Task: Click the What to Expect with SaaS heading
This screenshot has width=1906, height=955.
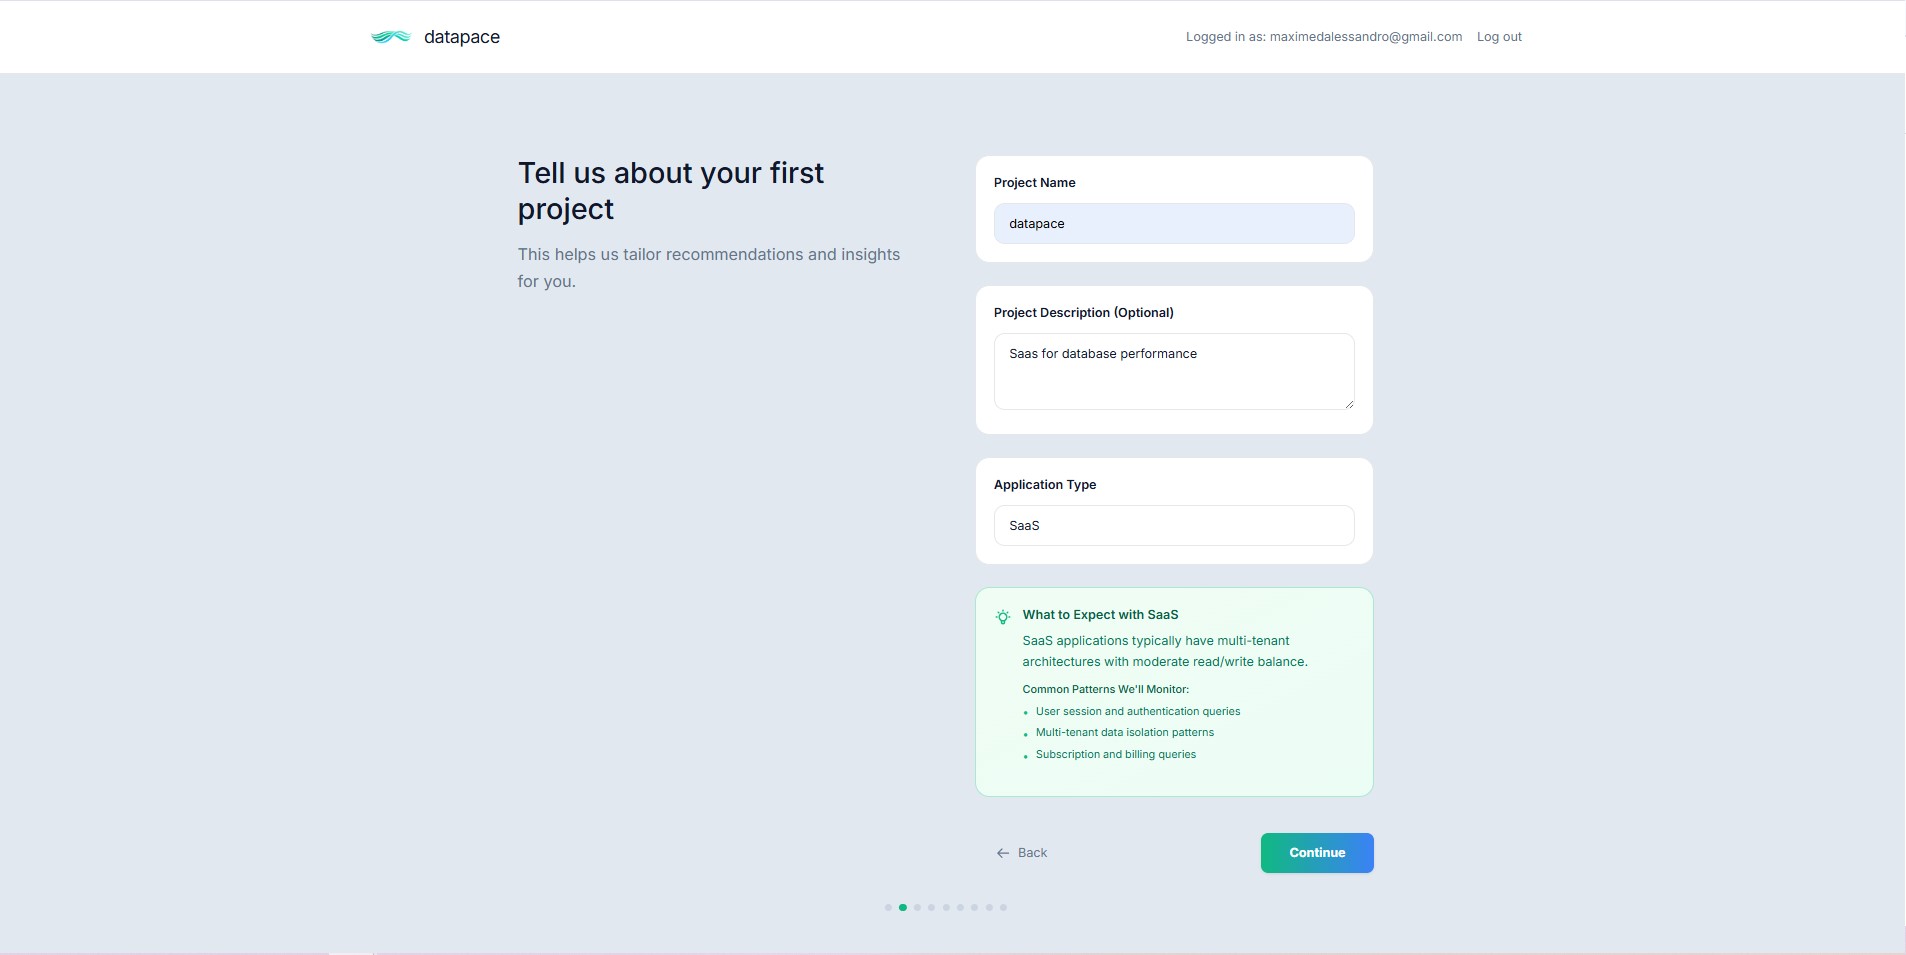Action: (1101, 614)
